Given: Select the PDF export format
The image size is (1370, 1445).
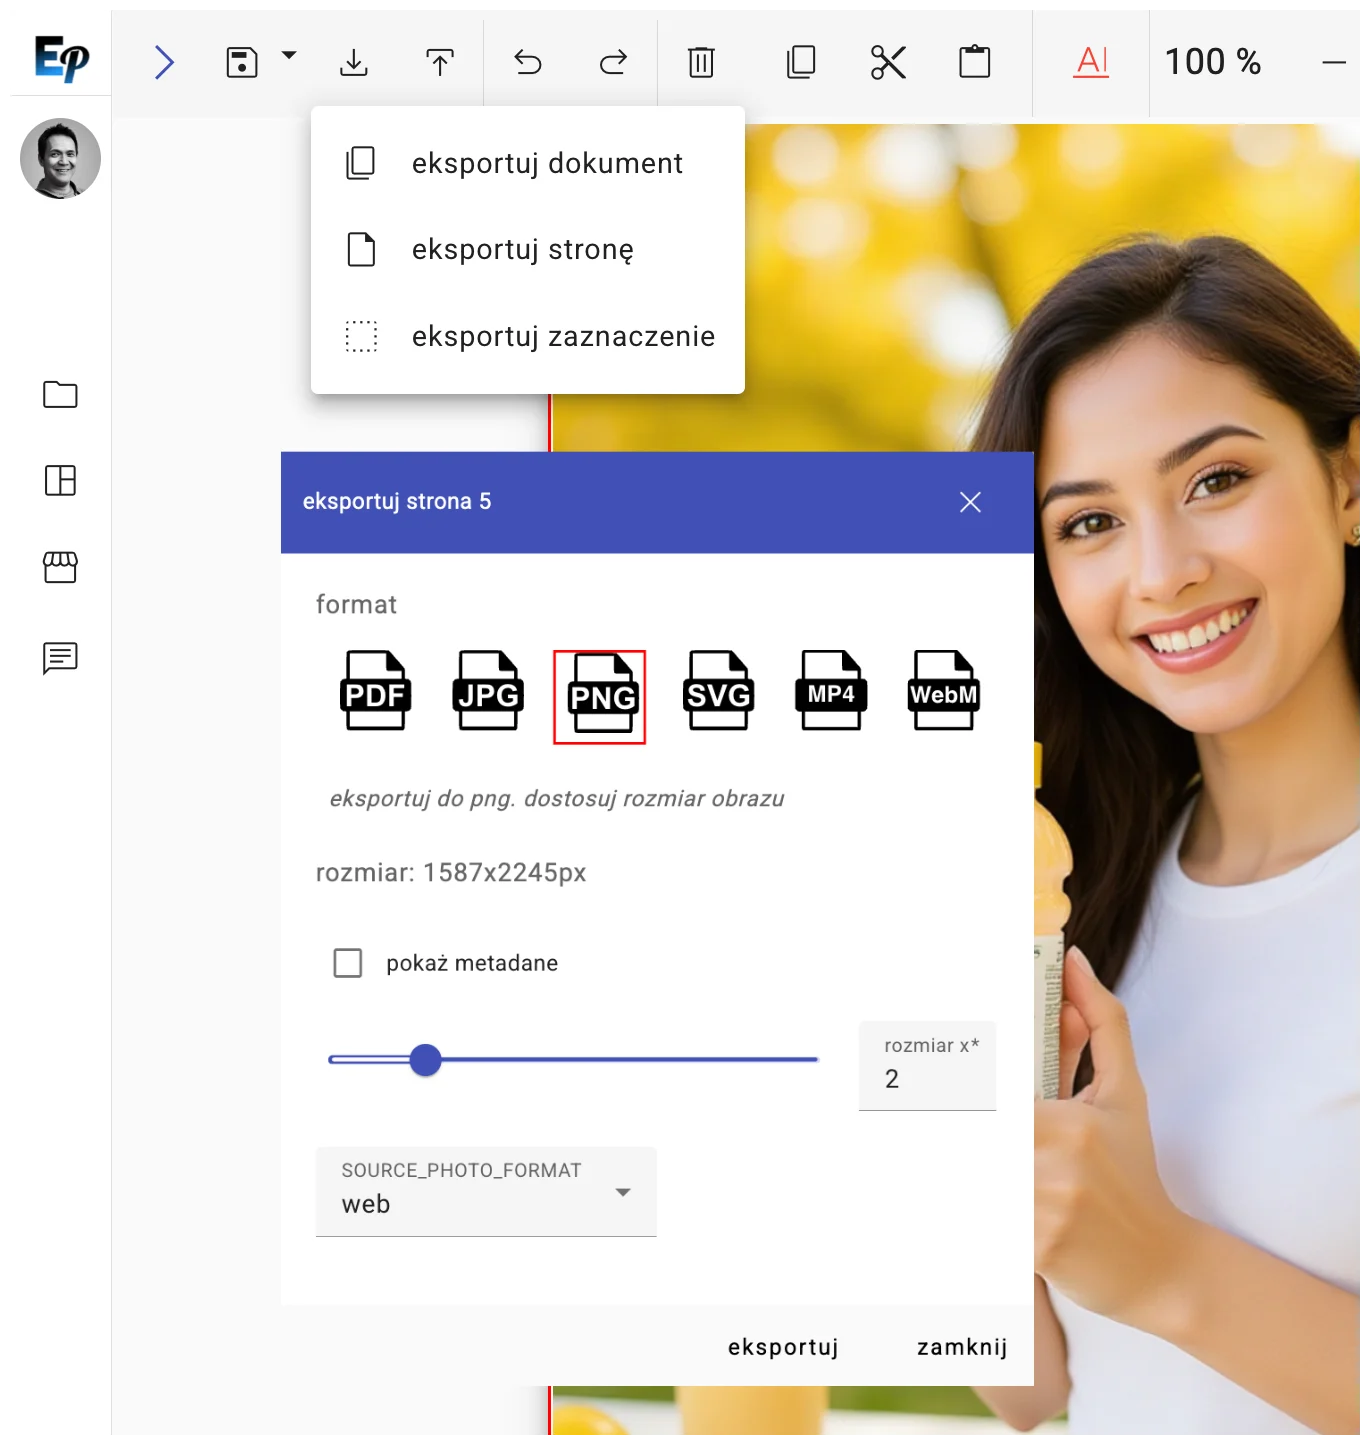Looking at the screenshot, I should tap(375, 692).
